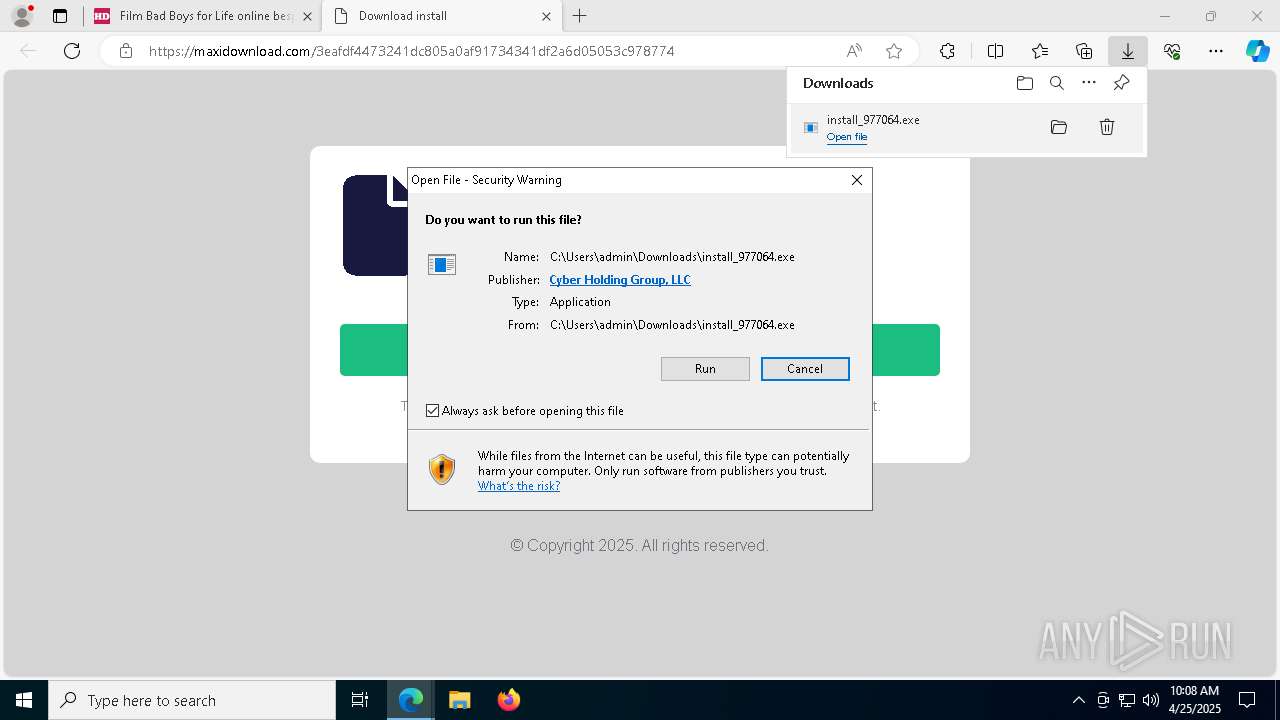Click install_977064.exe file name in Downloads

873,120
